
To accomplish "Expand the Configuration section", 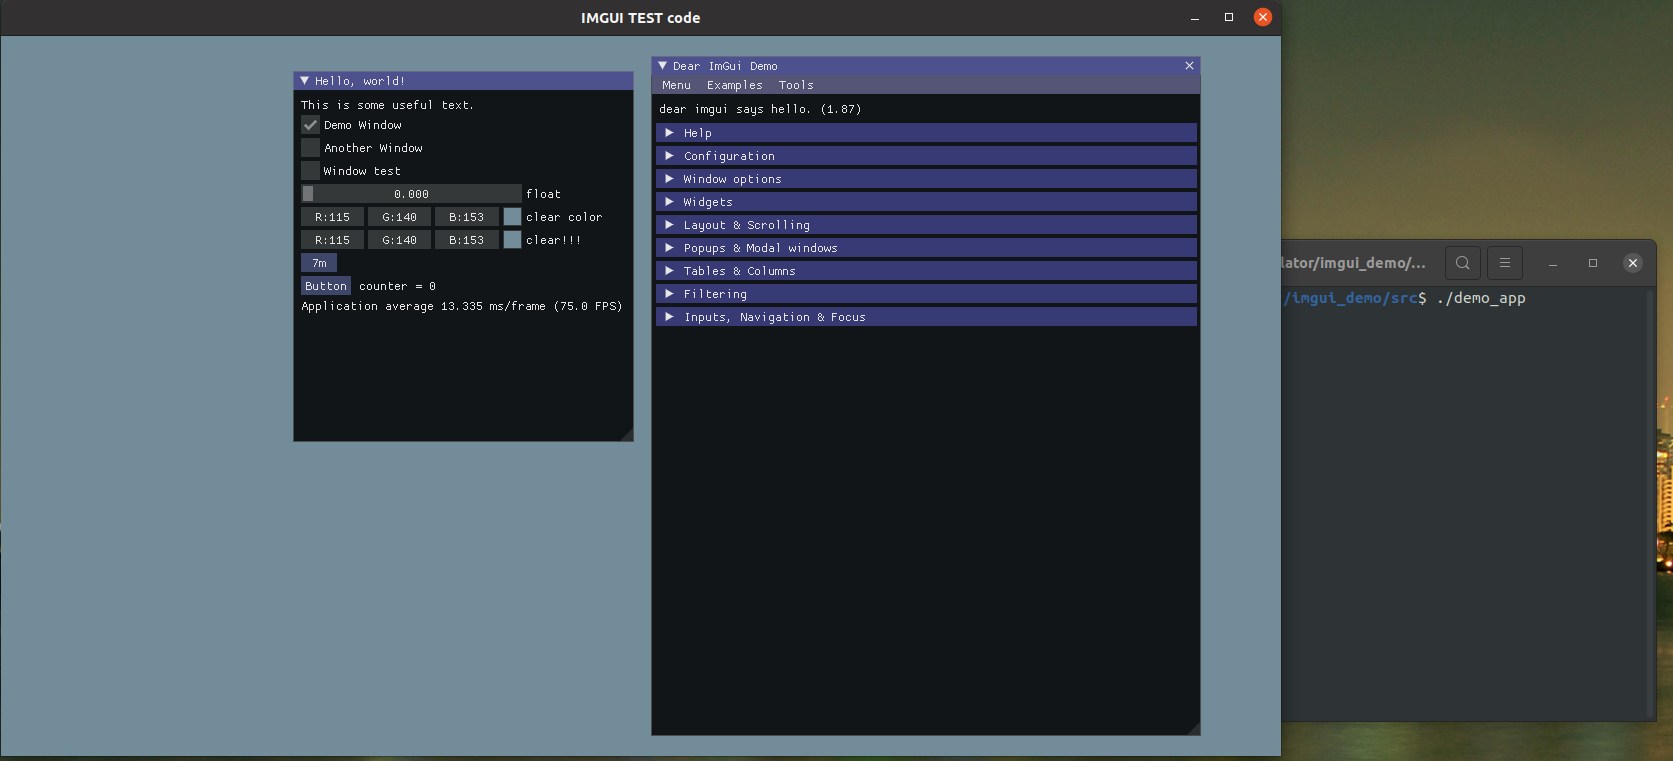I will (x=927, y=156).
